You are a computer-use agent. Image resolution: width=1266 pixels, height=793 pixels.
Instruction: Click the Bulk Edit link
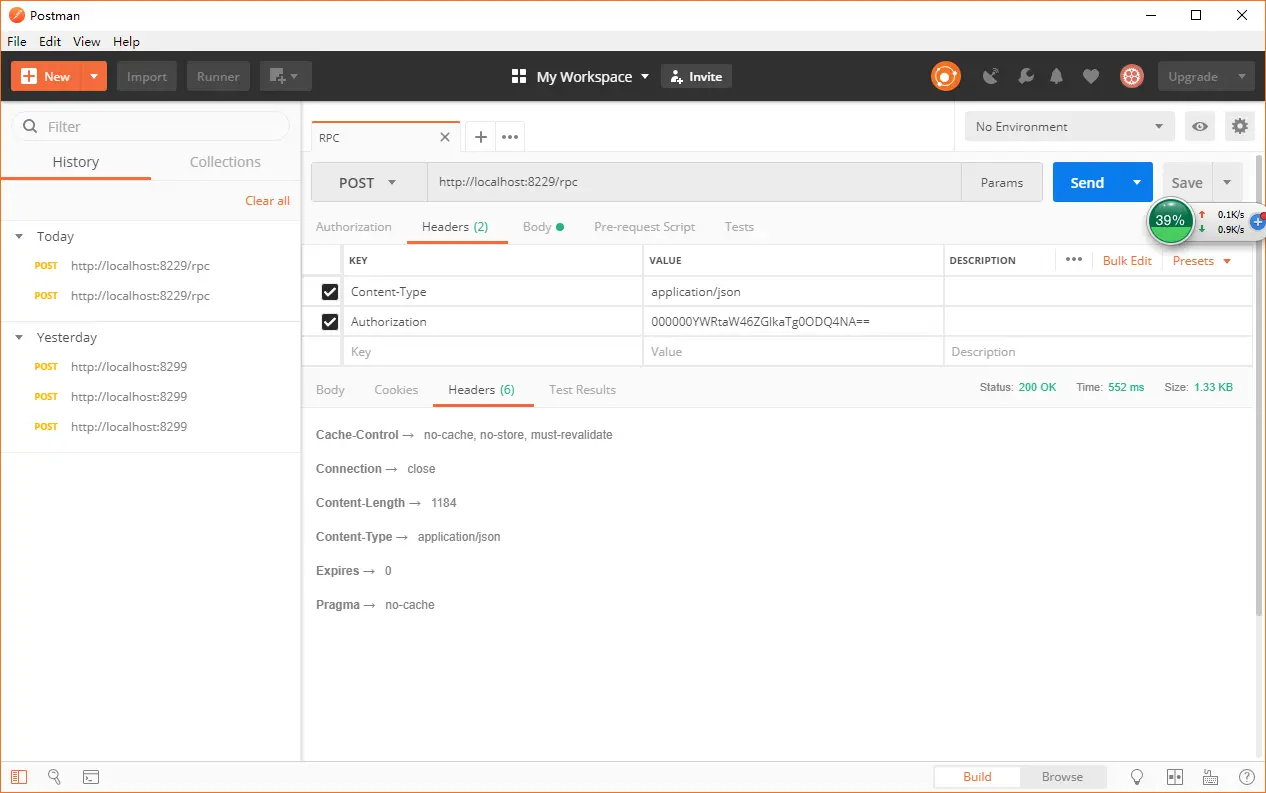[x=1127, y=260]
